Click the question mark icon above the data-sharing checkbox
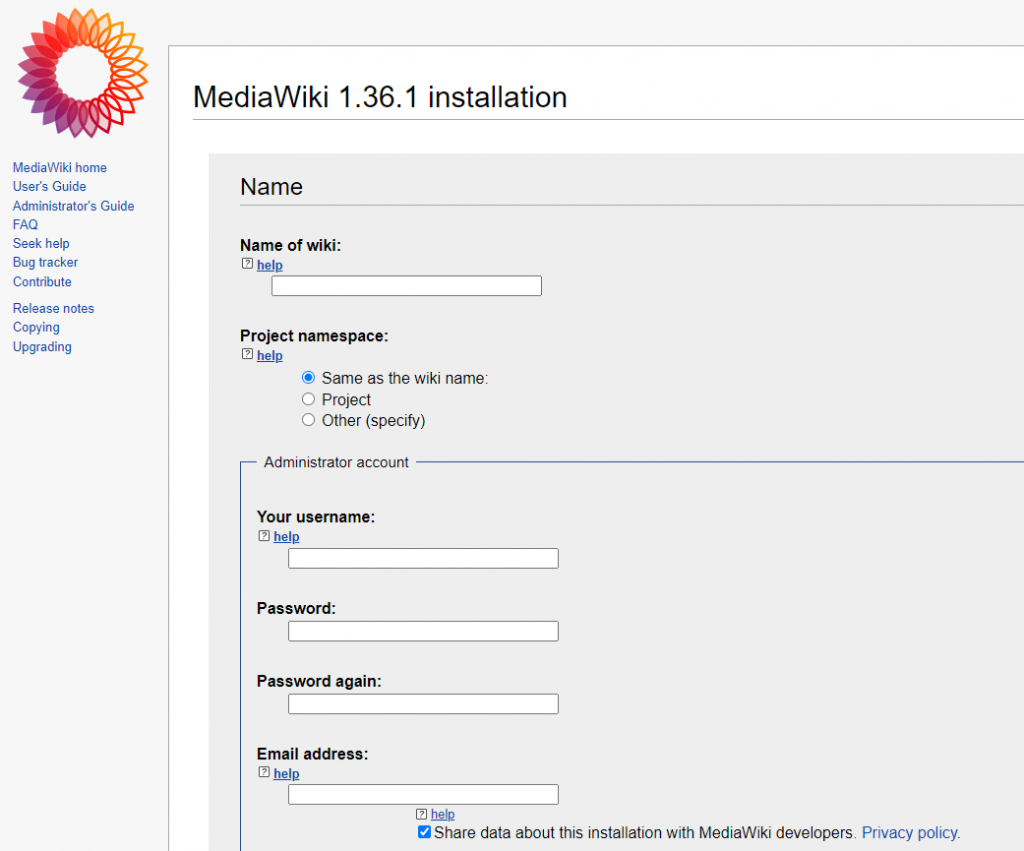 [422, 813]
